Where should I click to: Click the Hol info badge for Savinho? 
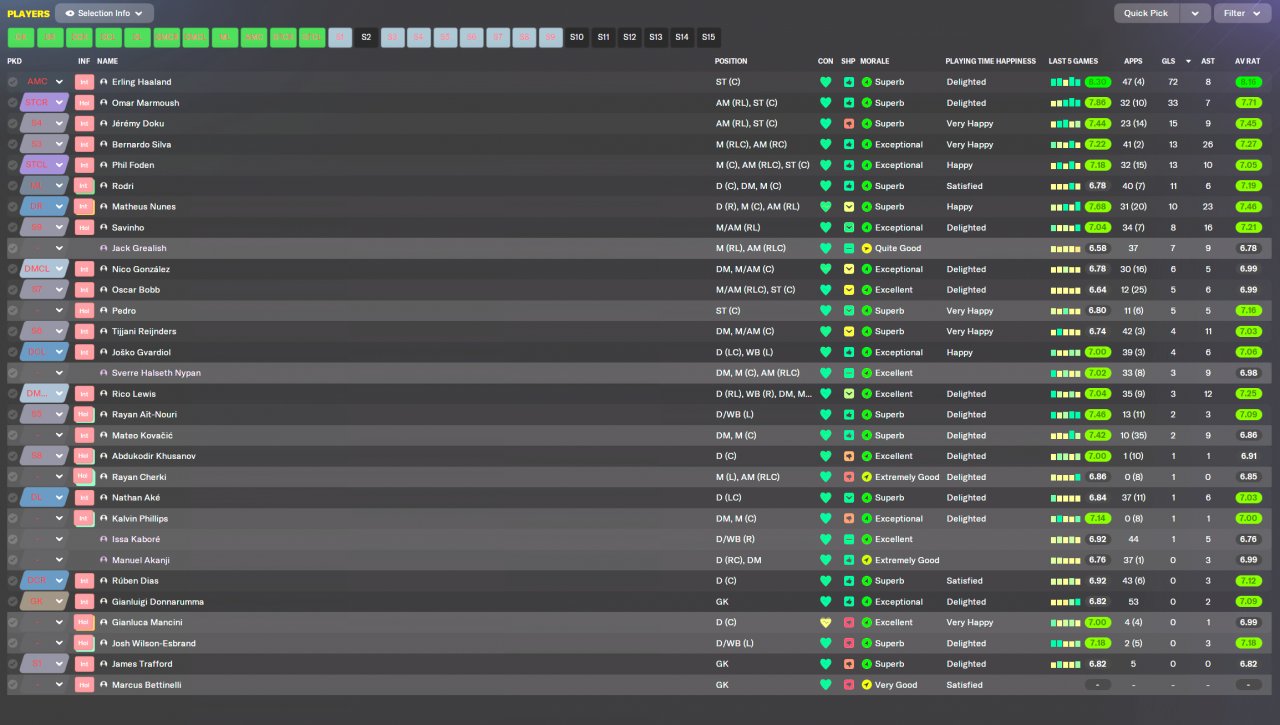(84, 227)
